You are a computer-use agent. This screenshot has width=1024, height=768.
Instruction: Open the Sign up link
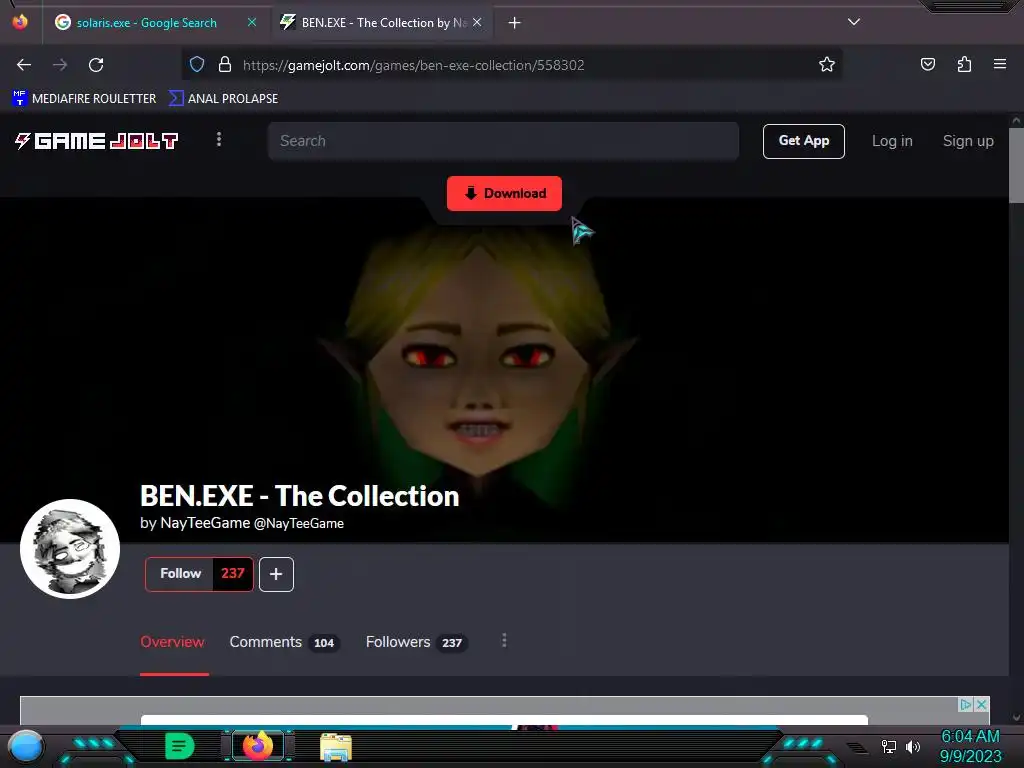(x=968, y=141)
